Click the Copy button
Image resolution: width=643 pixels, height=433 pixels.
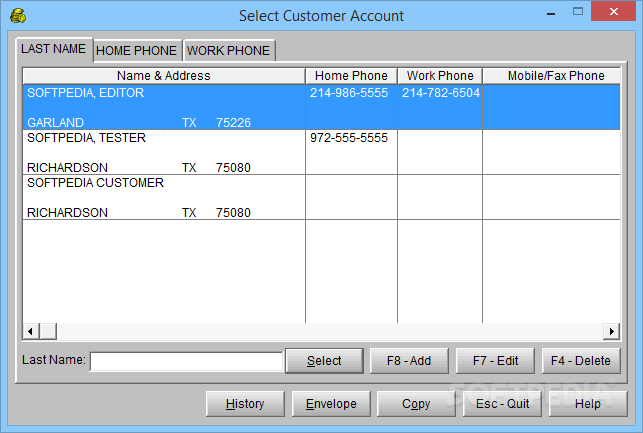tap(416, 404)
